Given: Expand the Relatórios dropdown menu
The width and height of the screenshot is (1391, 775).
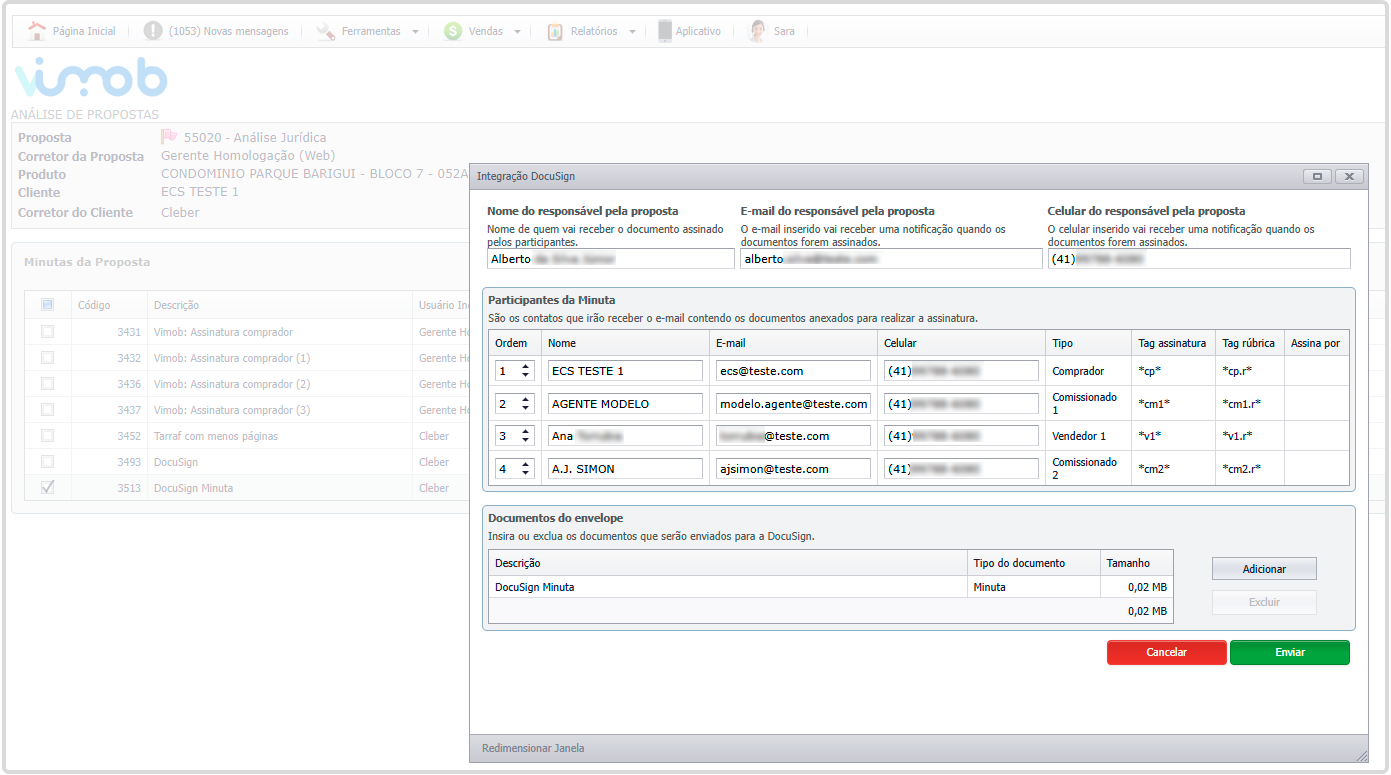Looking at the screenshot, I should click(x=632, y=32).
